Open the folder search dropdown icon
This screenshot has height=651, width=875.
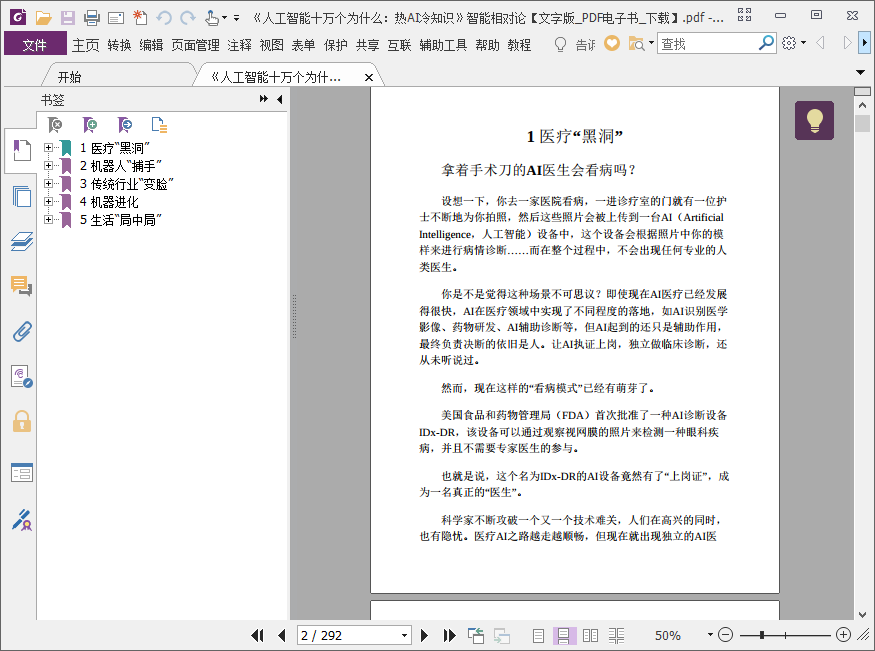coord(641,44)
